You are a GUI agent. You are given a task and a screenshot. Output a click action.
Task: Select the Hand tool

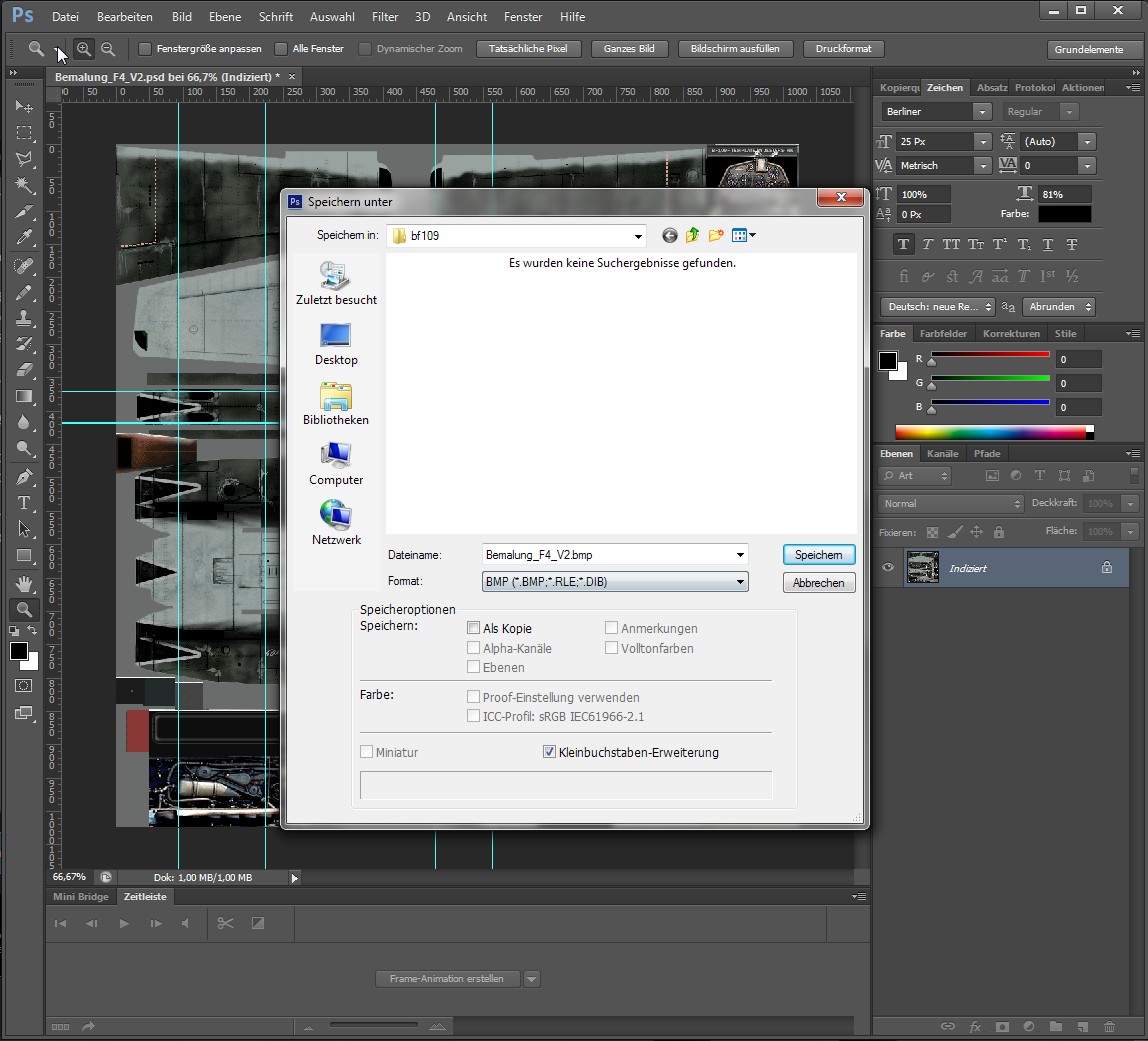(x=24, y=583)
